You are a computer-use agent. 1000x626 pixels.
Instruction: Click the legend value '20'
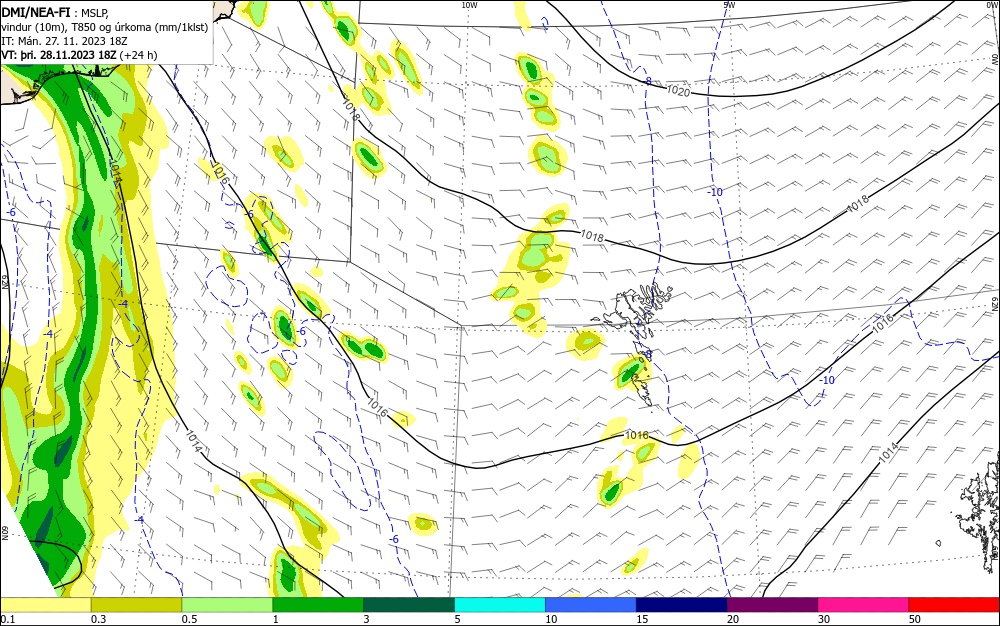coord(733,619)
